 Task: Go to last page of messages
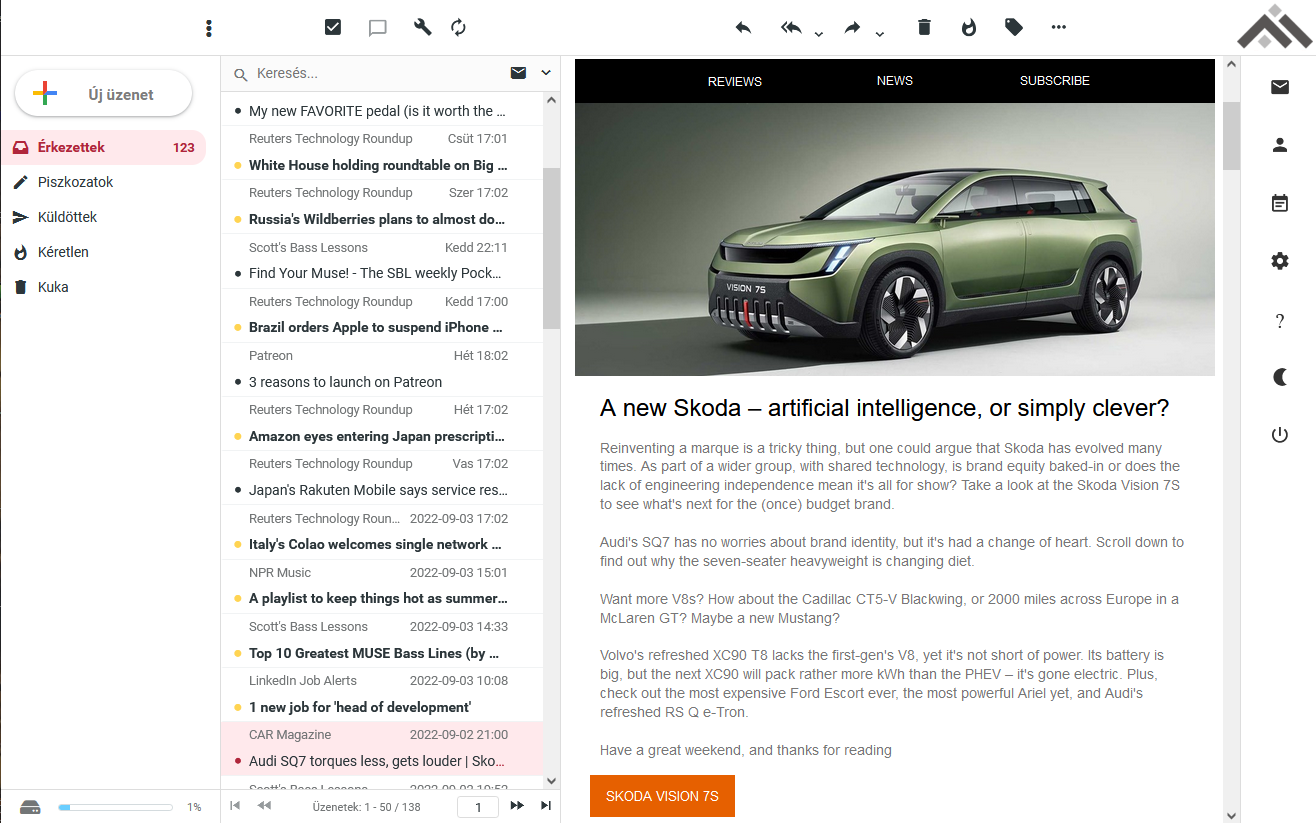546,805
